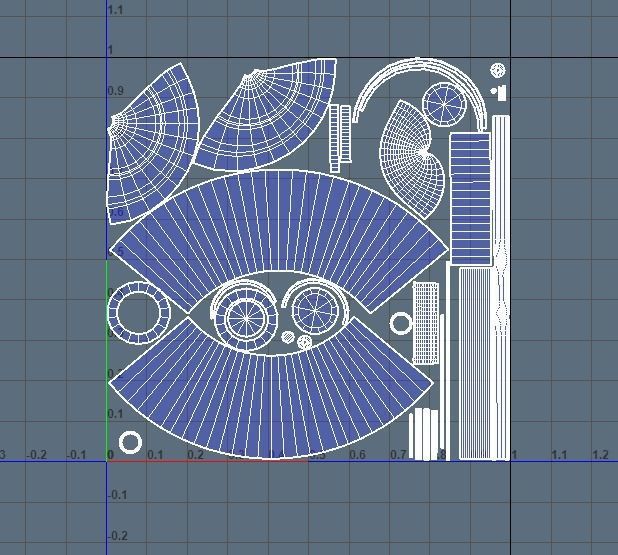The image size is (618, 555).
Task: Click the '0.2' label on the horizontal axis
Action: tap(195, 454)
